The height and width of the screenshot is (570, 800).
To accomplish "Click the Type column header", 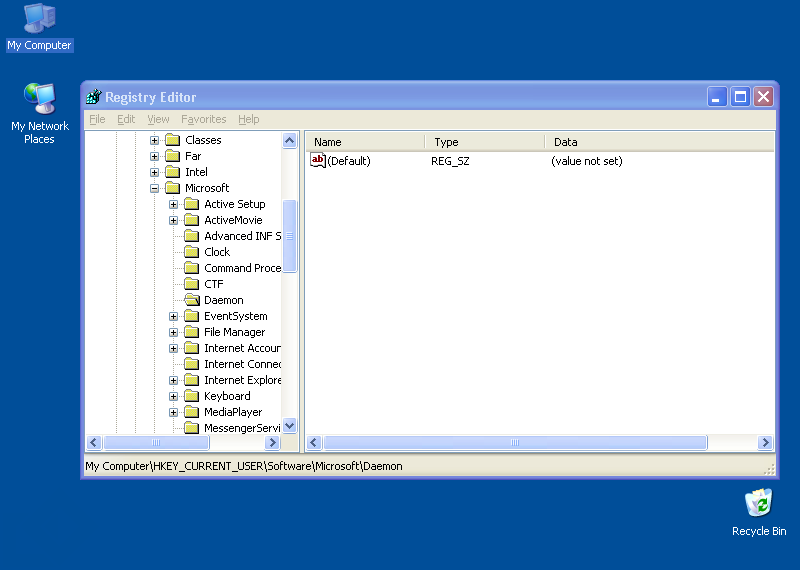I will point(485,142).
